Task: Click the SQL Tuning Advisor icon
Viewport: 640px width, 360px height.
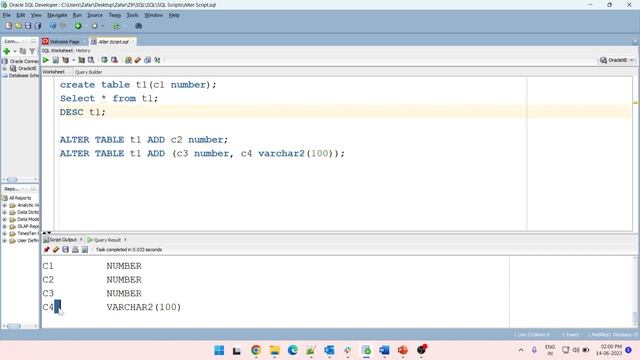Action: click(91, 60)
